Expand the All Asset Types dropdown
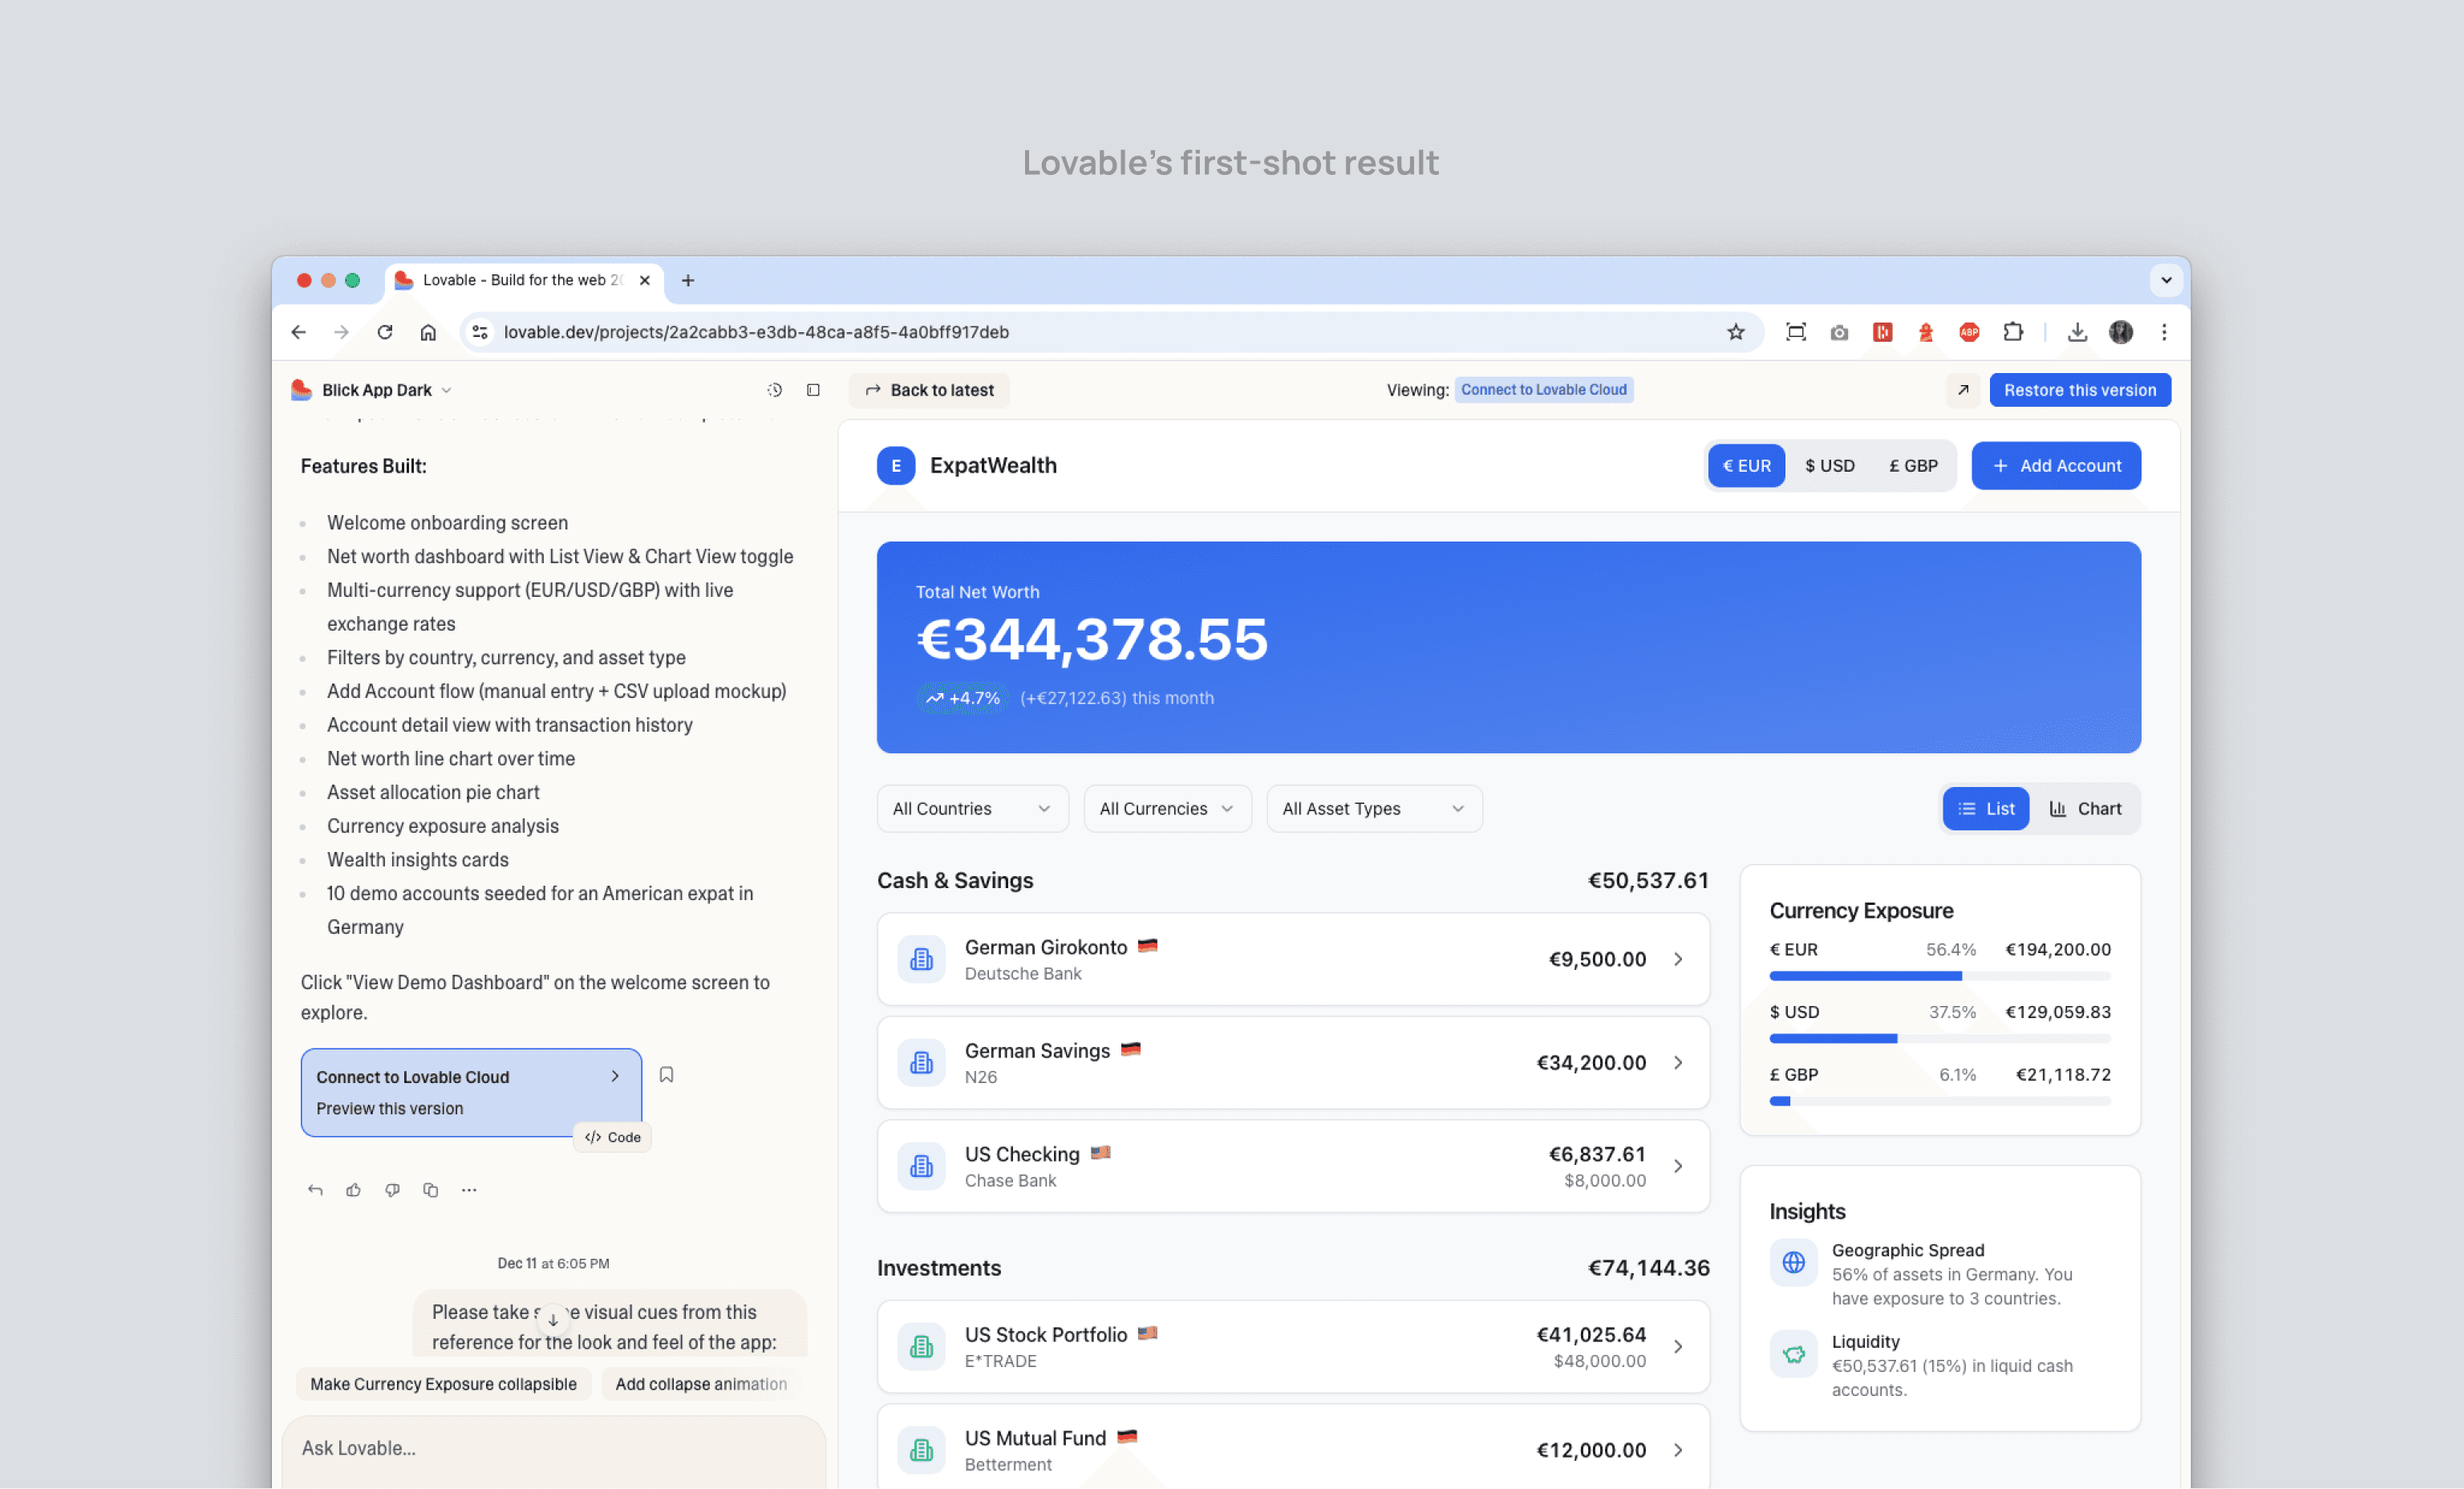Image resolution: width=2464 pixels, height=1489 pixels. point(1373,809)
